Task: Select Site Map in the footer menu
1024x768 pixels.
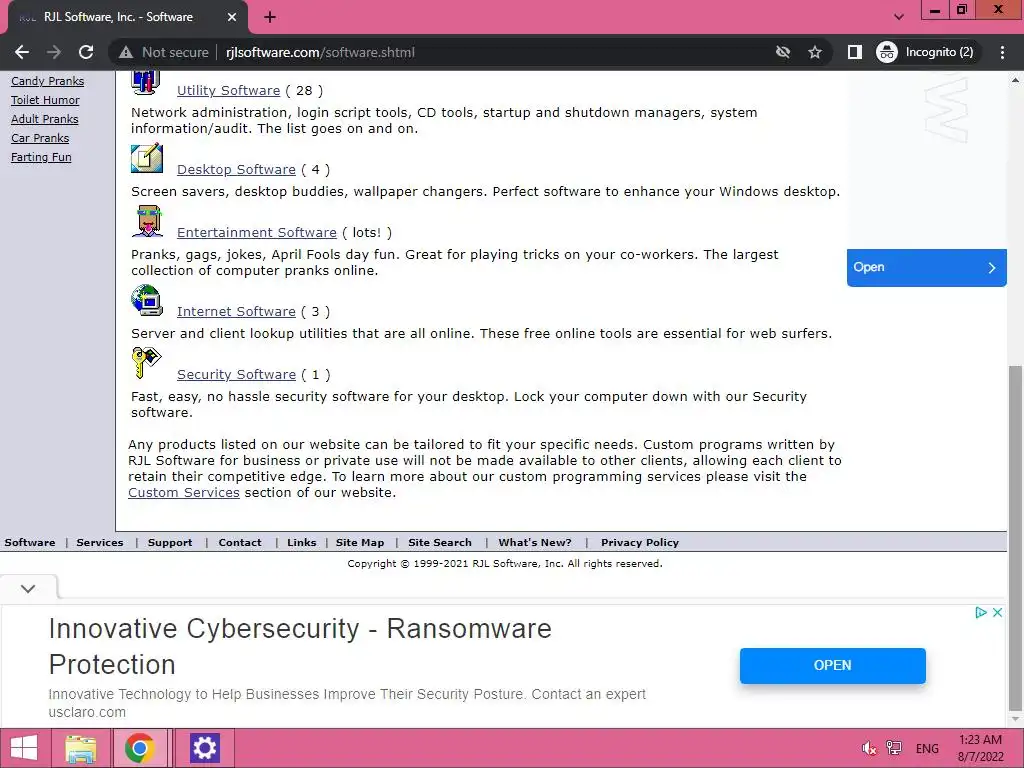Action: pyautogui.click(x=360, y=543)
